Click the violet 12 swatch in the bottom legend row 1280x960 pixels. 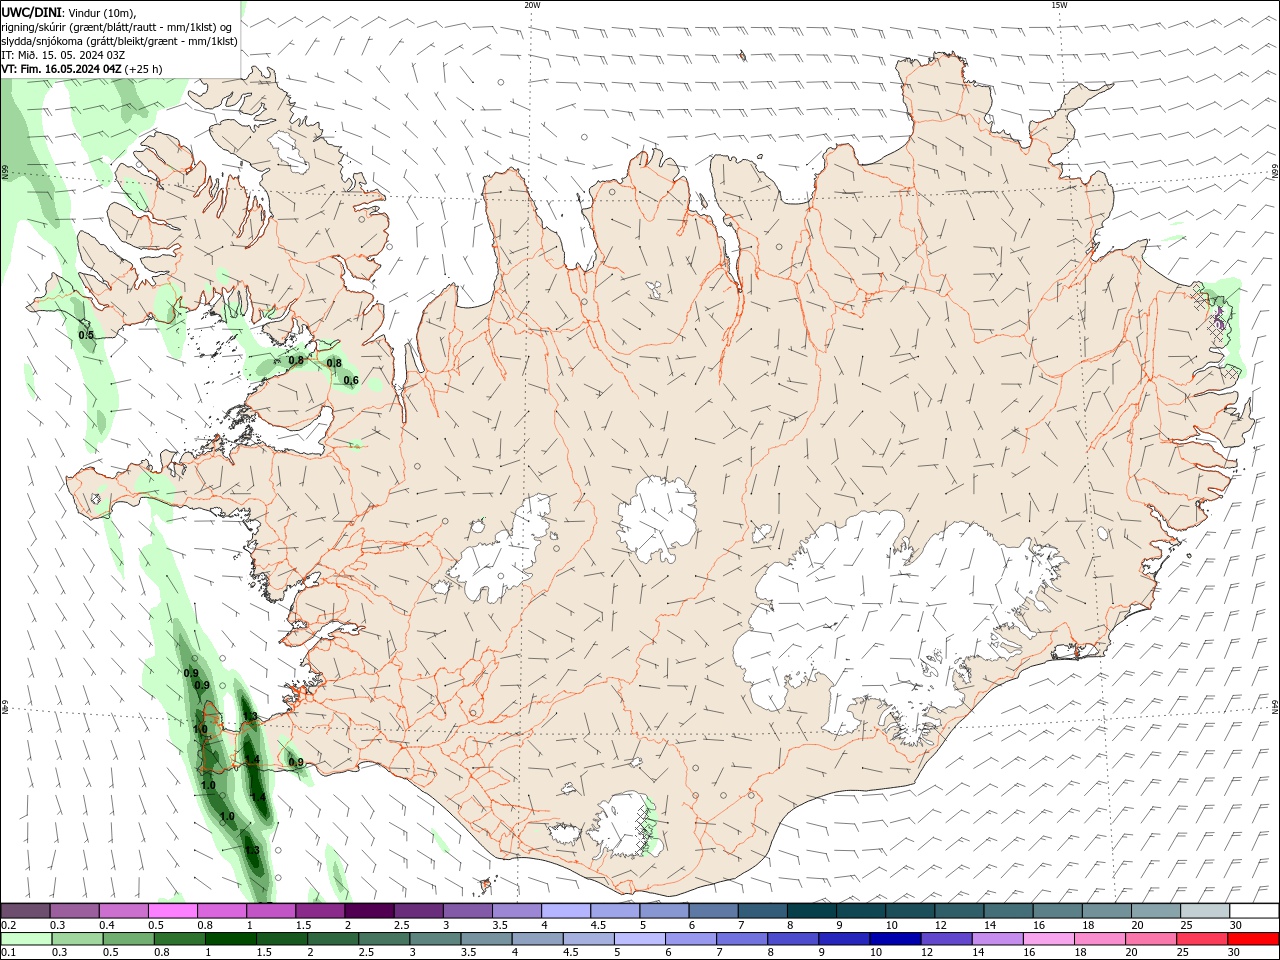[x=946, y=939]
